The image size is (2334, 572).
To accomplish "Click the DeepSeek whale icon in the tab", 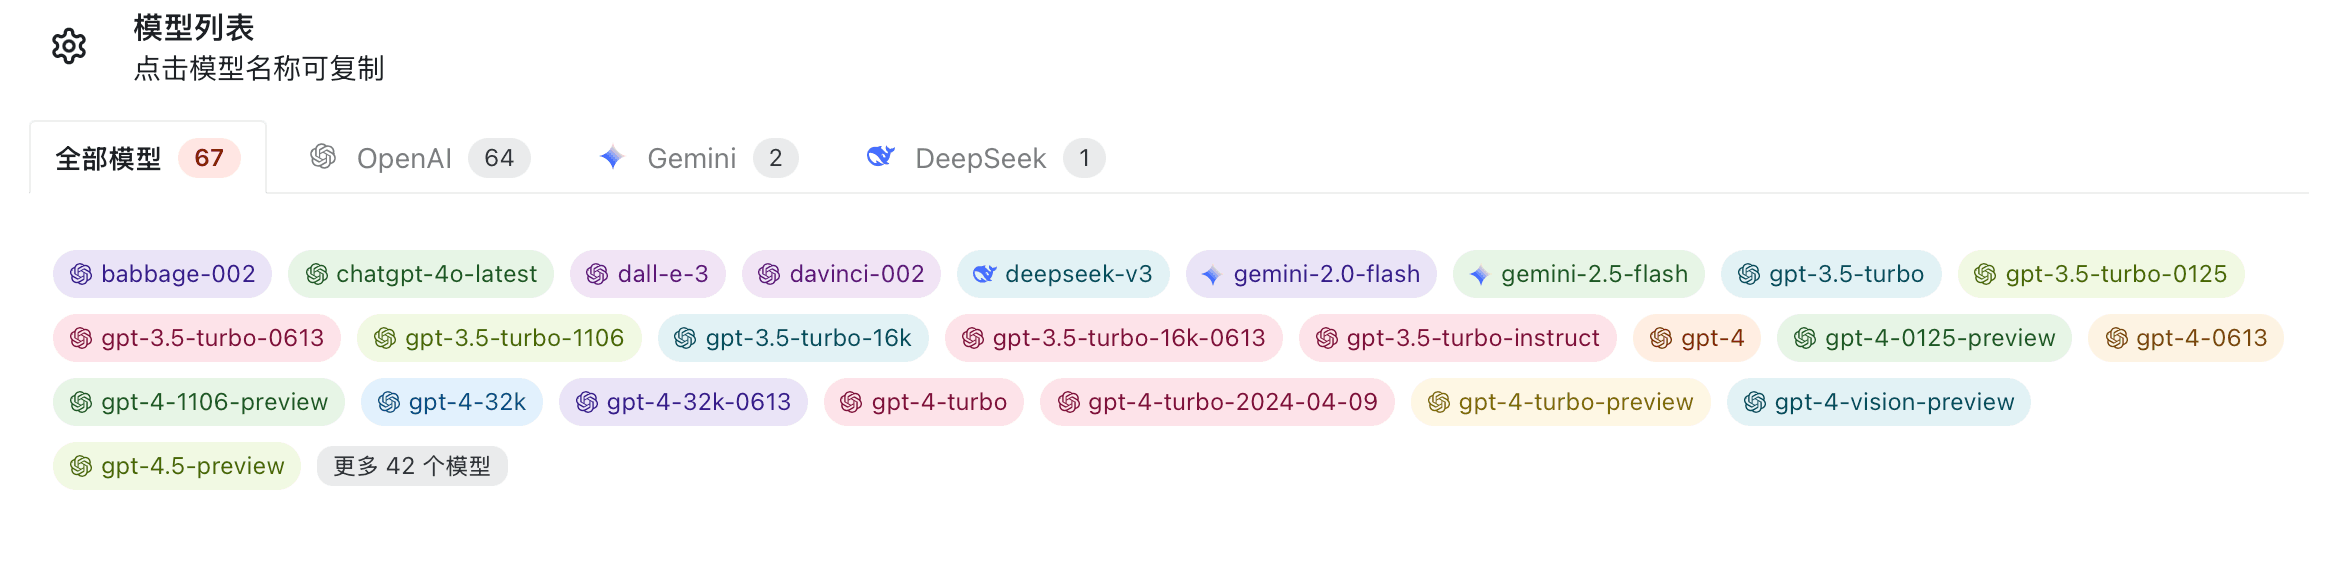I will point(880,157).
